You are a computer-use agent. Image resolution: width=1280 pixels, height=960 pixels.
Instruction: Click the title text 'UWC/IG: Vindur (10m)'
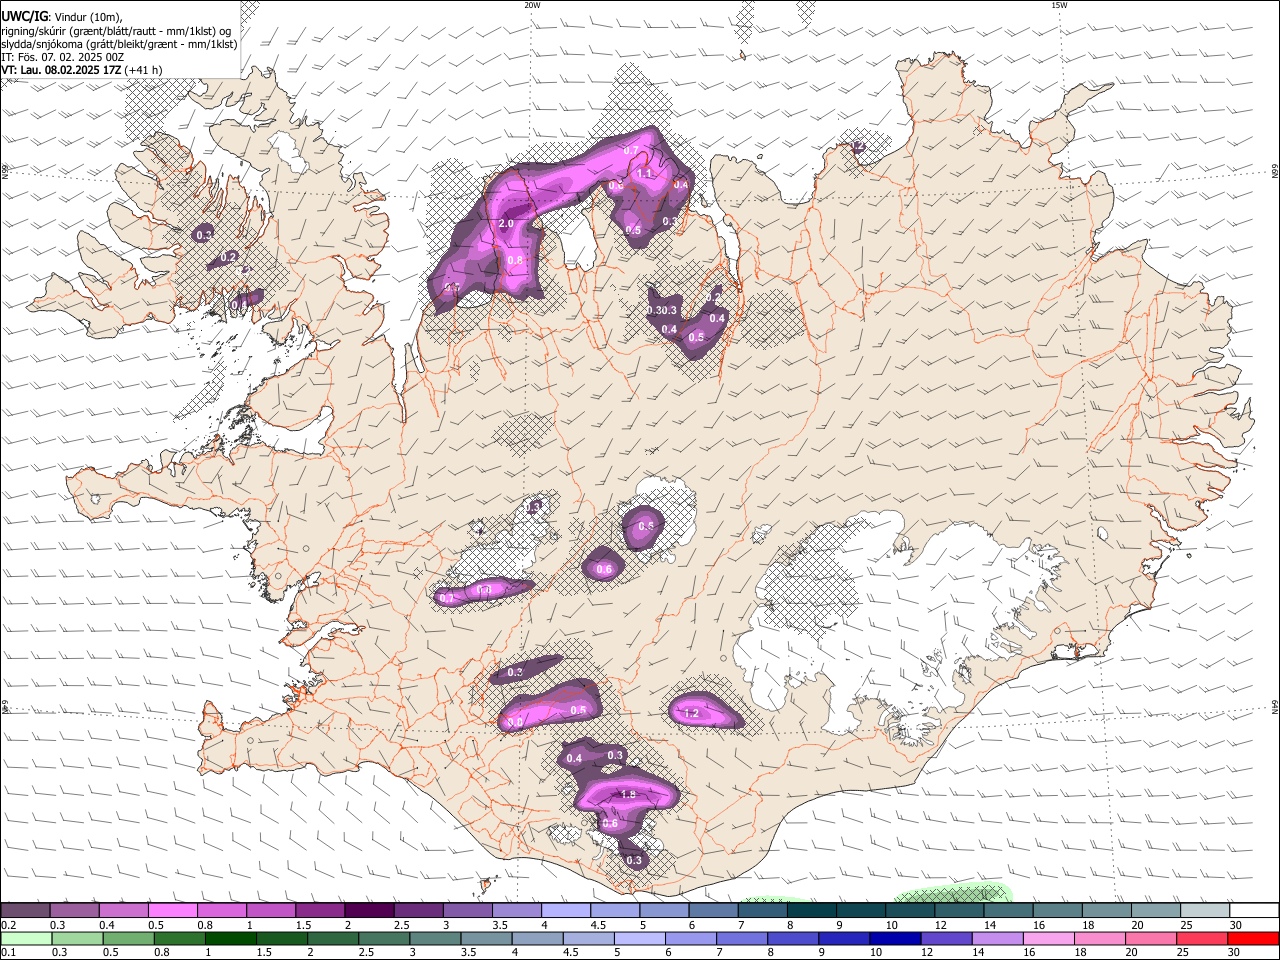click(60, 17)
